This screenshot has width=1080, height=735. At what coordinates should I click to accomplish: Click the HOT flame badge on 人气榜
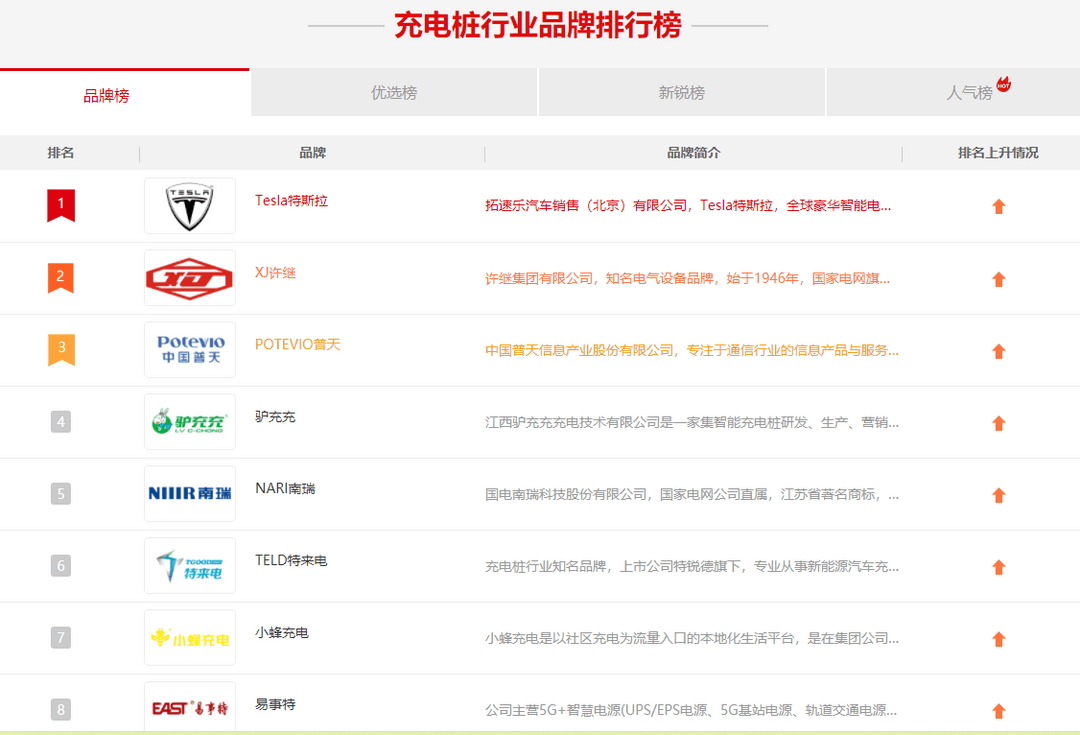pos(1004,84)
